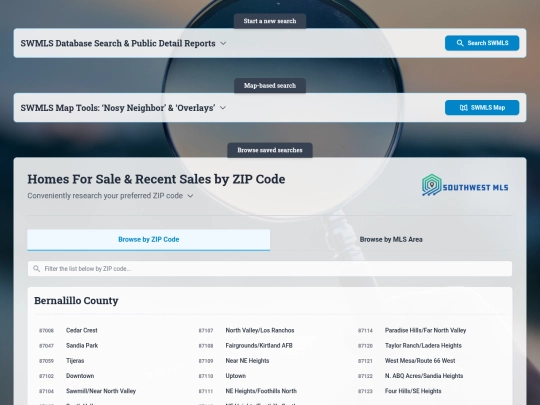The width and height of the screenshot is (540, 405).
Task: Open 87047 Sandia Park listing
Action: 69,346
